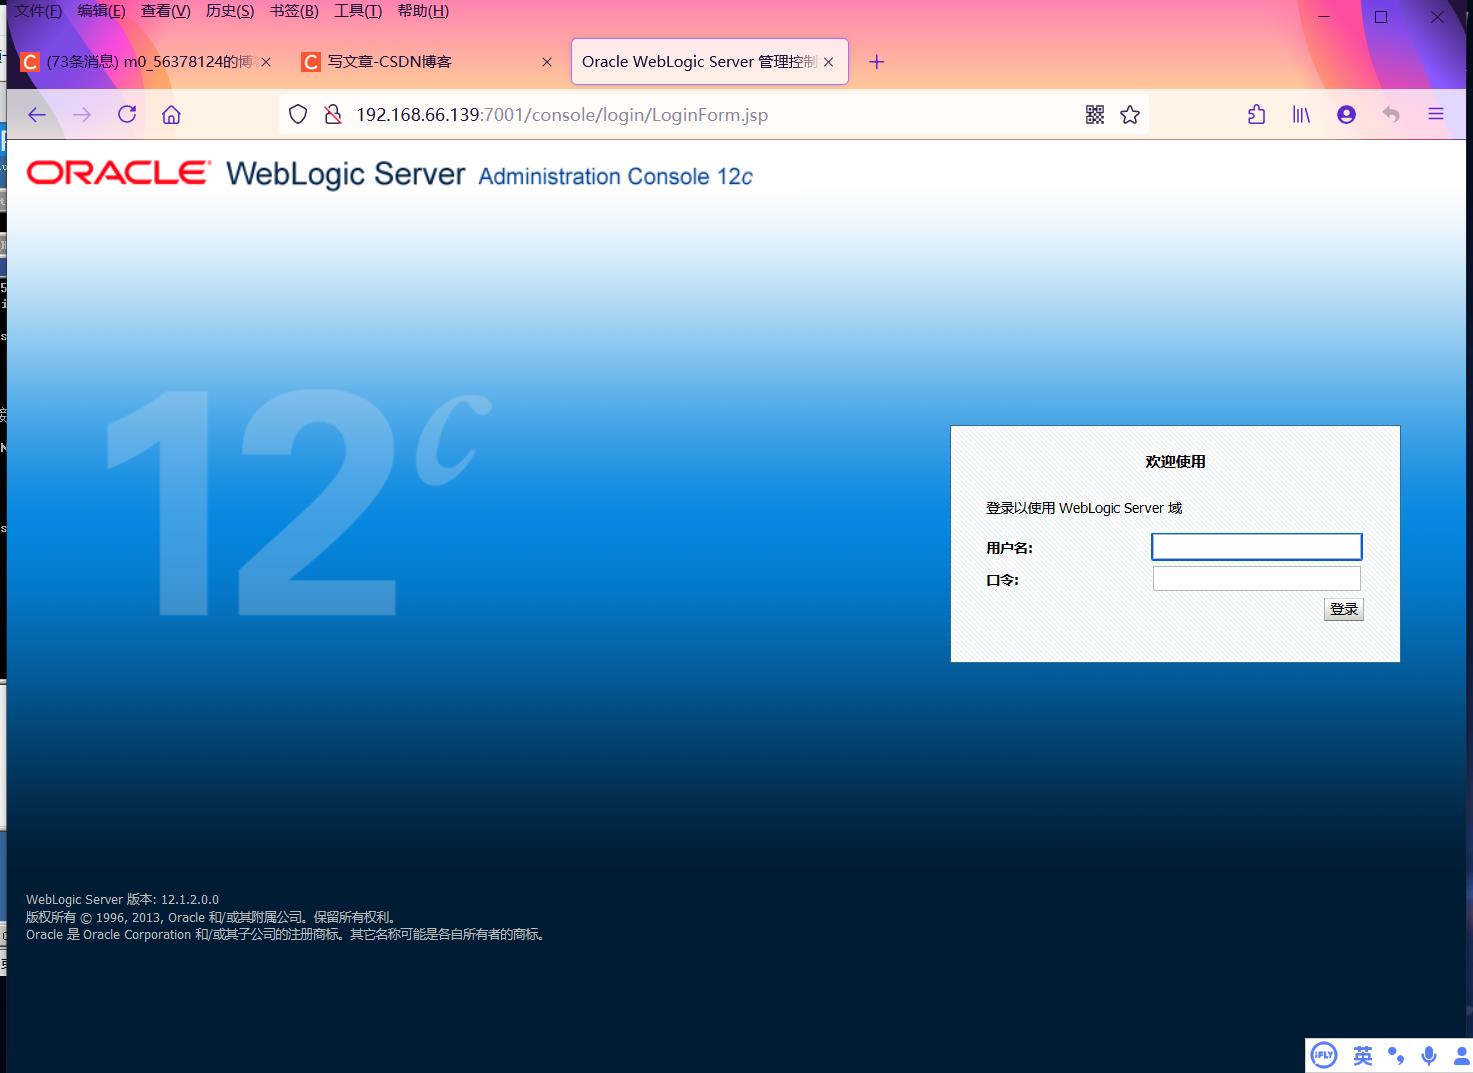Toggle the 英 input language indicator
The width and height of the screenshot is (1473, 1073).
coord(1363,1055)
